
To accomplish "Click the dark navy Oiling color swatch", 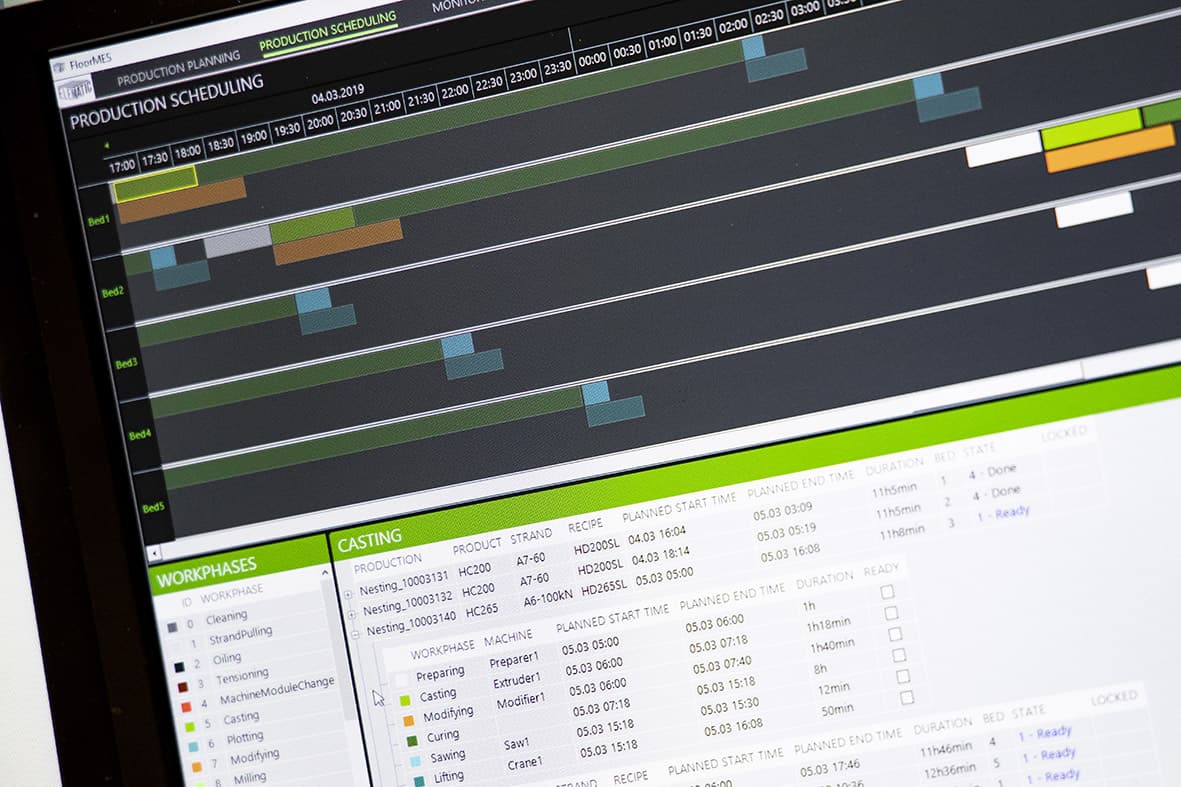I will tap(179, 667).
